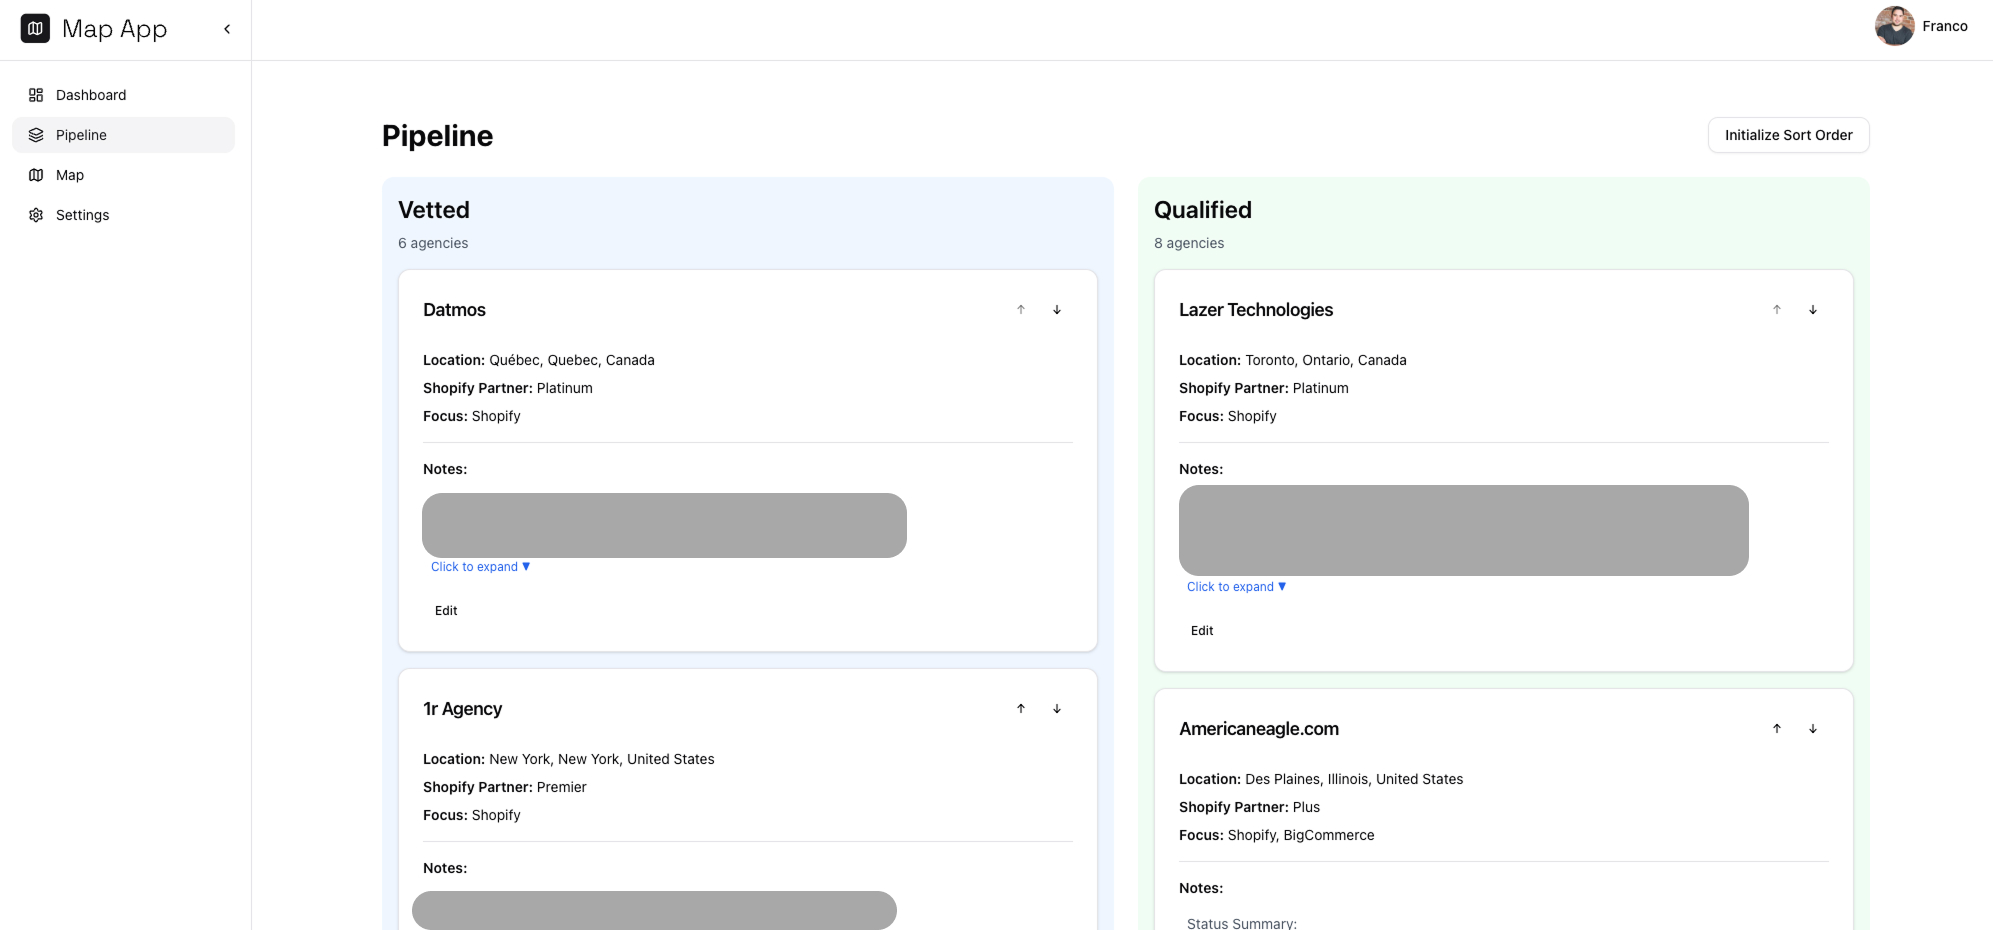The width and height of the screenshot is (1993, 930).
Task: Click the Franco profile avatar
Action: click(1895, 26)
